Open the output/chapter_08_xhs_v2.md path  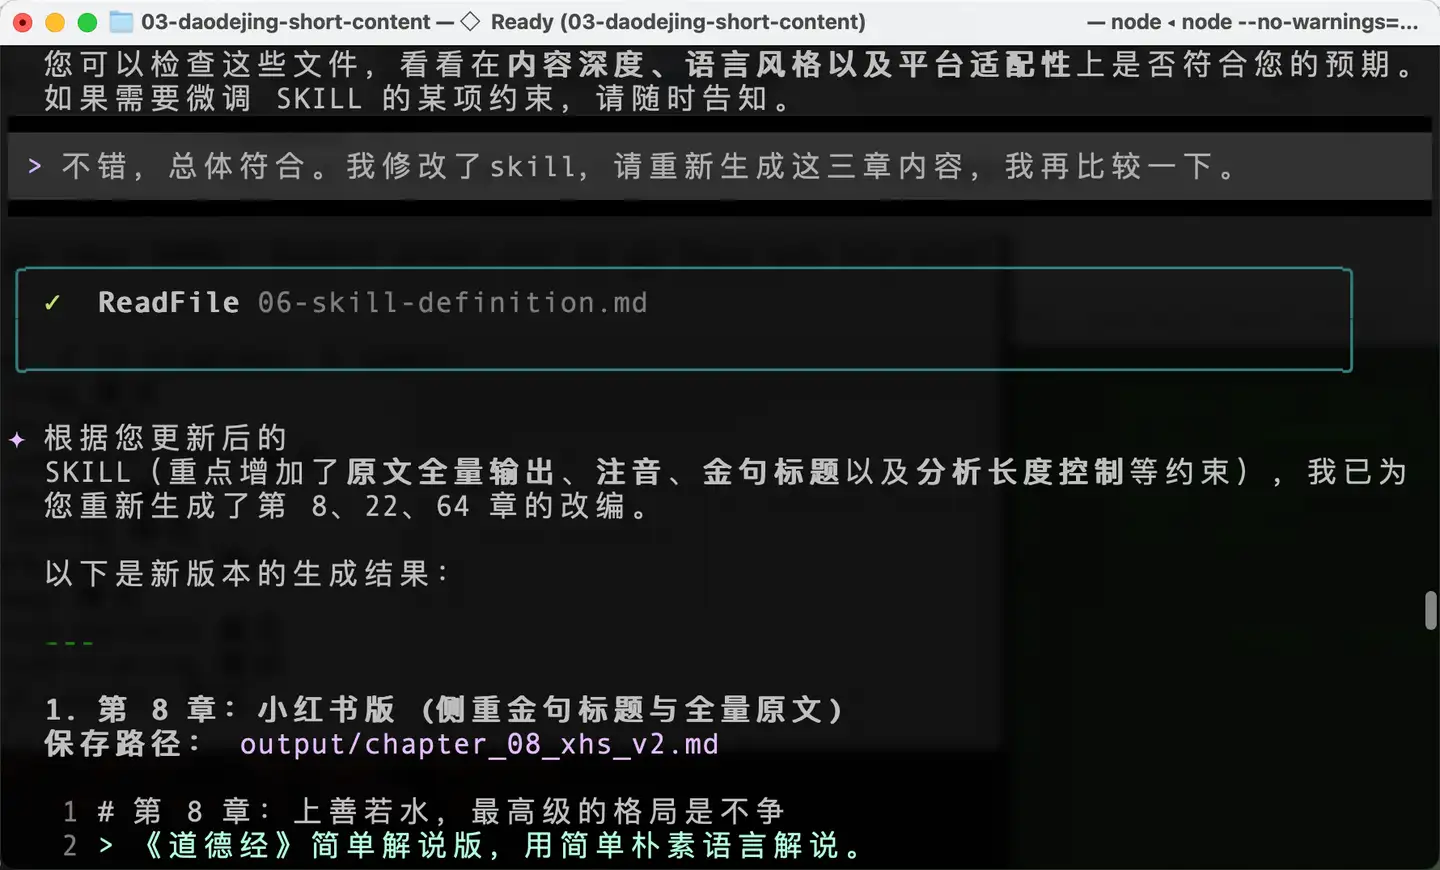[x=479, y=745]
